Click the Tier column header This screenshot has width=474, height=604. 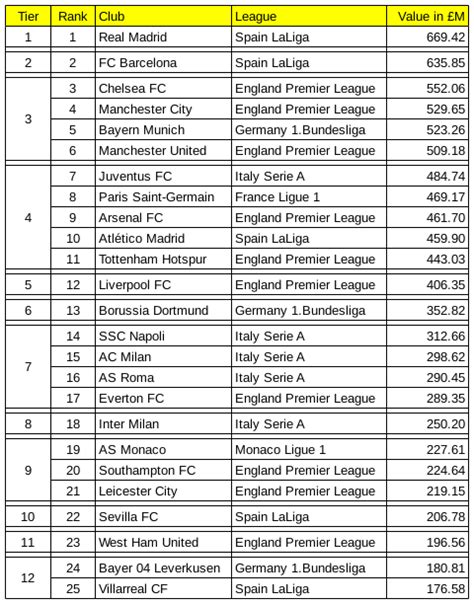[28, 17]
